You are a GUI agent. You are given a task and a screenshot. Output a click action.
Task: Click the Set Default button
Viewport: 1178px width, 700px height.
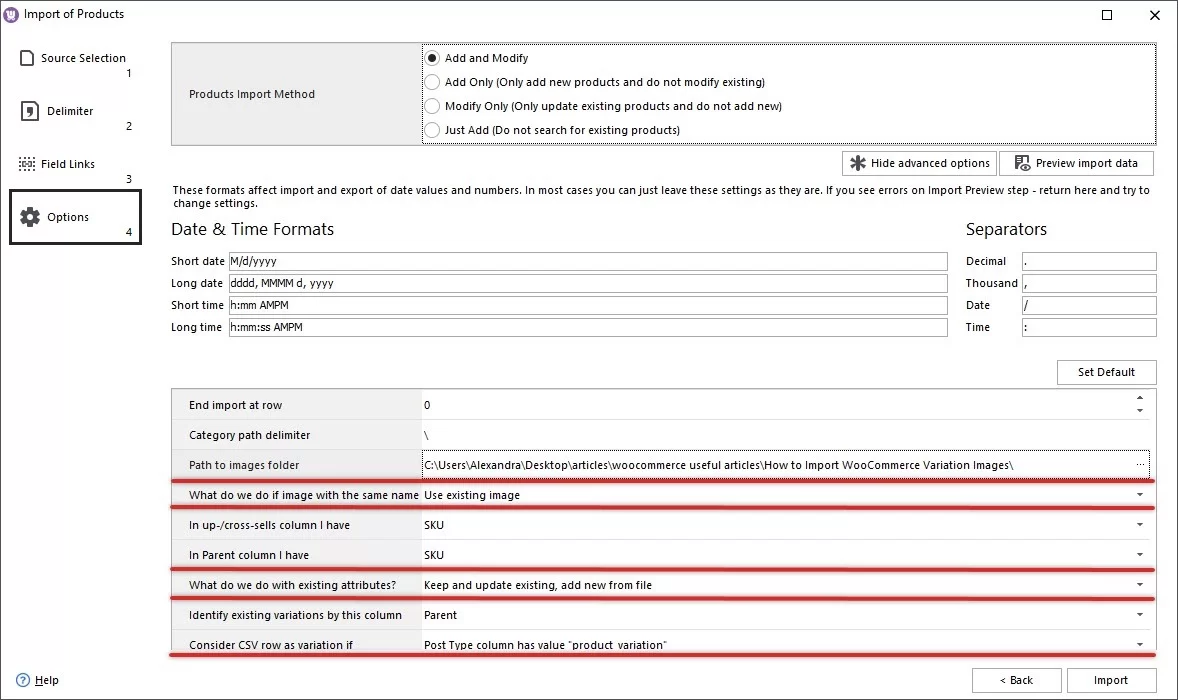[1106, 372]
